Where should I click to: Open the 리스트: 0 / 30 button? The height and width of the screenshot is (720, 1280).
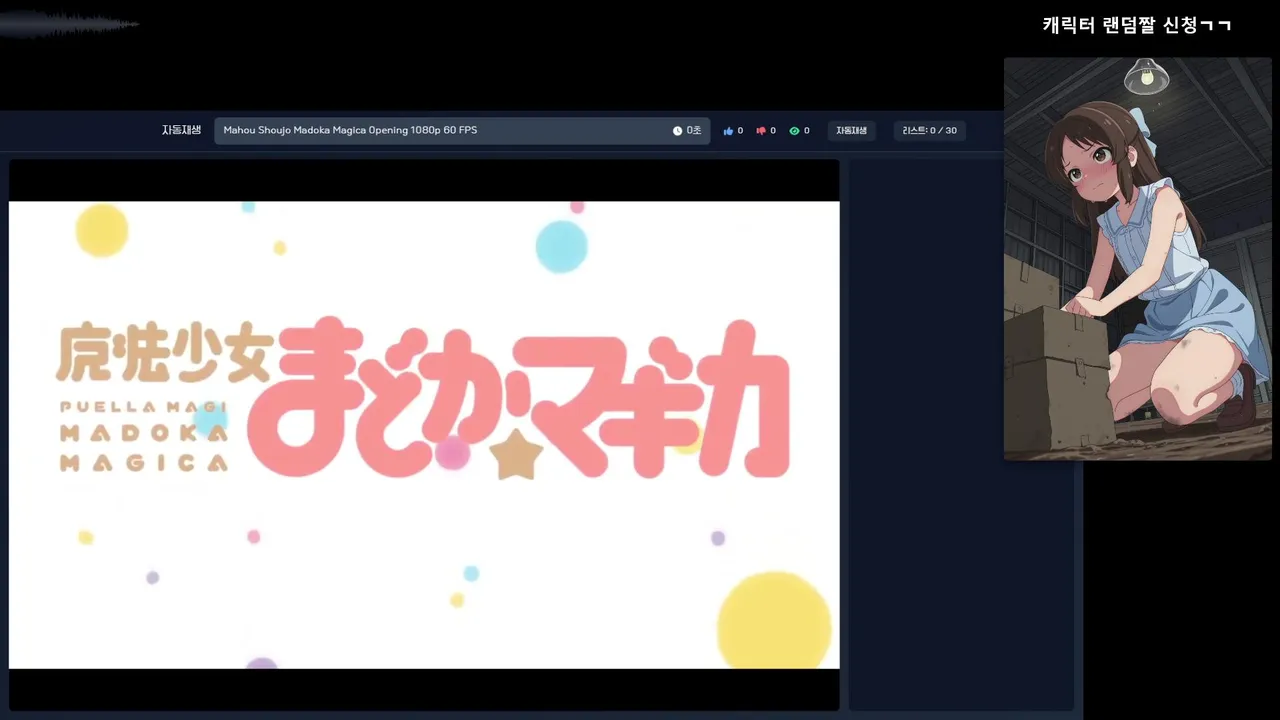coord(929,131)
